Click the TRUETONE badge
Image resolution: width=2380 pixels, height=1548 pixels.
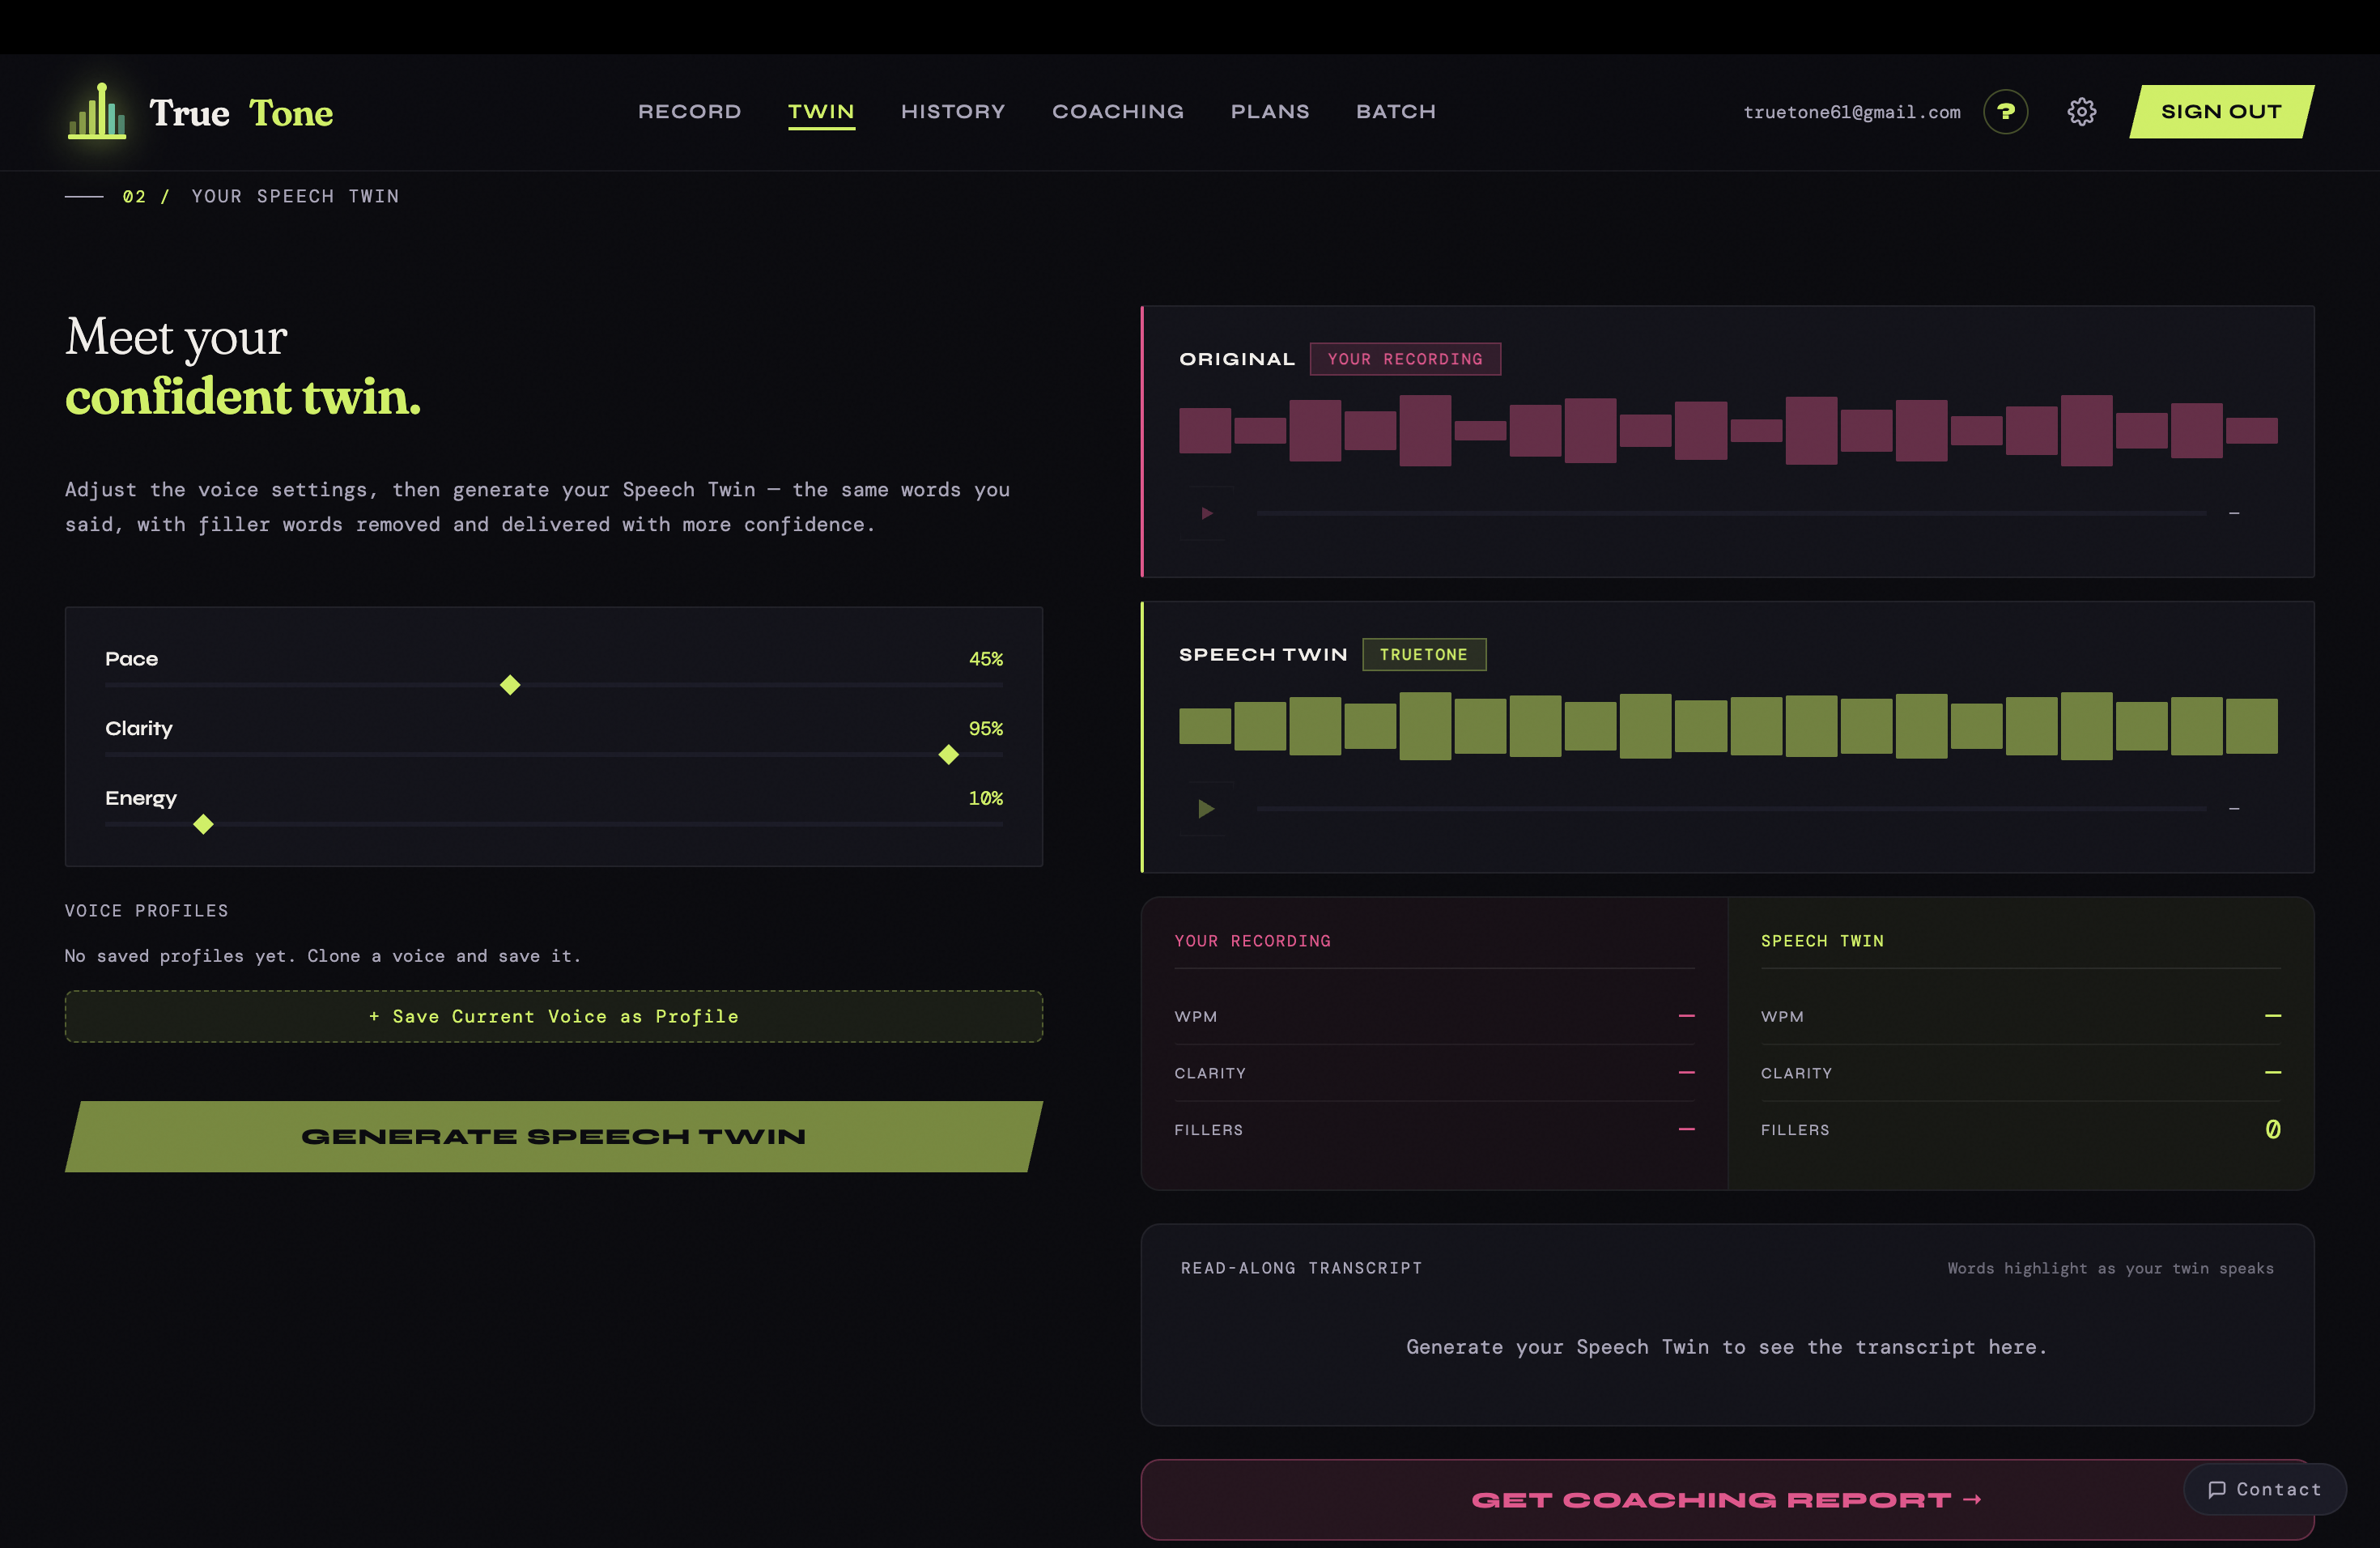(1424, 654)
